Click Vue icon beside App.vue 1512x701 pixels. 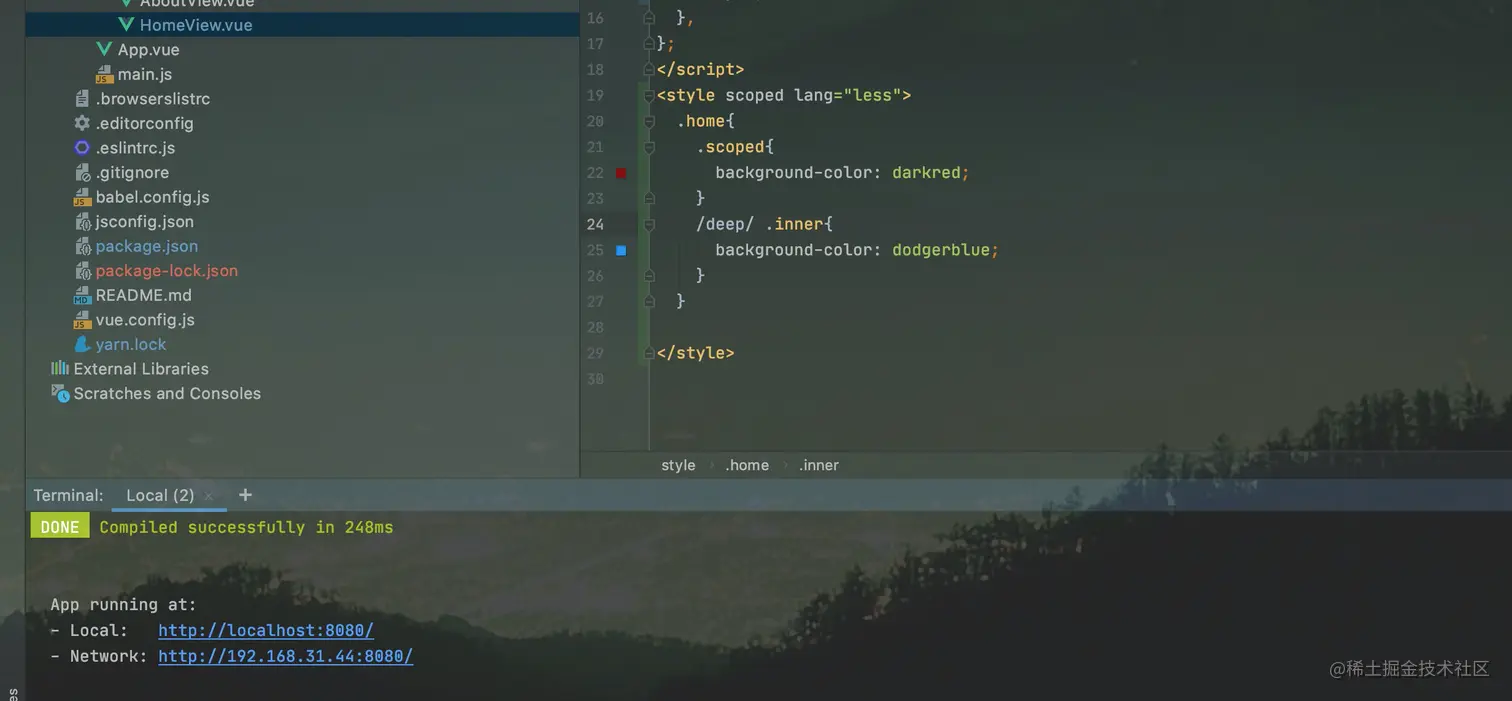[x=104, y=49]
